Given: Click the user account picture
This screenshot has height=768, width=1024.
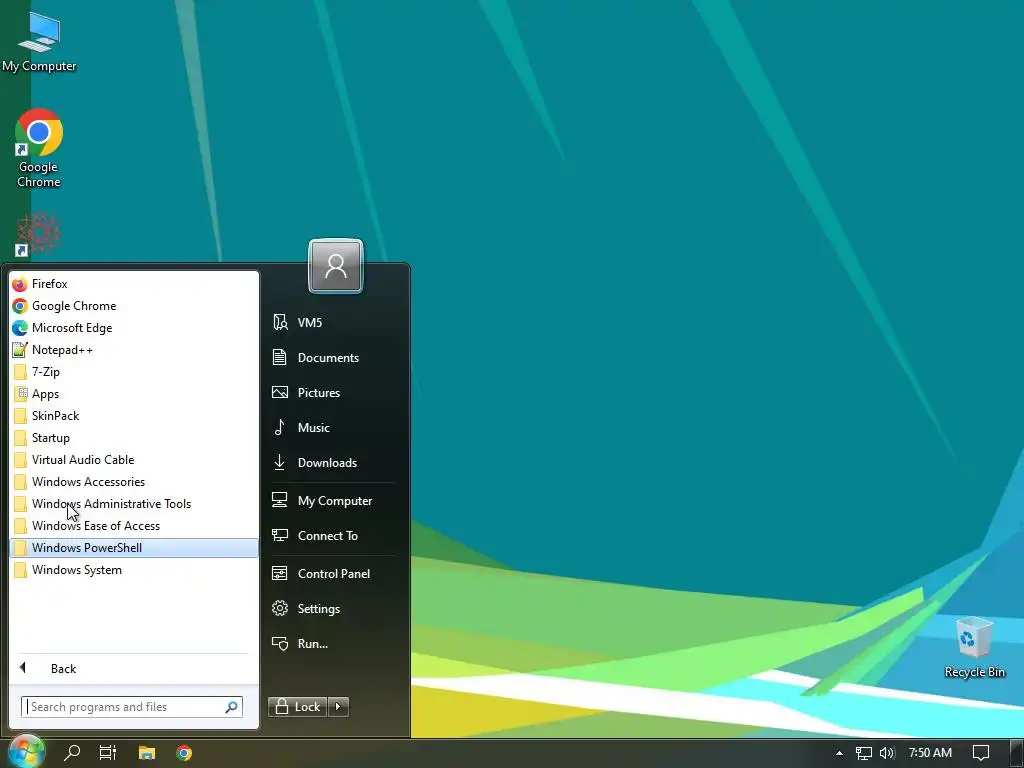Looking at the screenshot, I should tap(336, 266).
